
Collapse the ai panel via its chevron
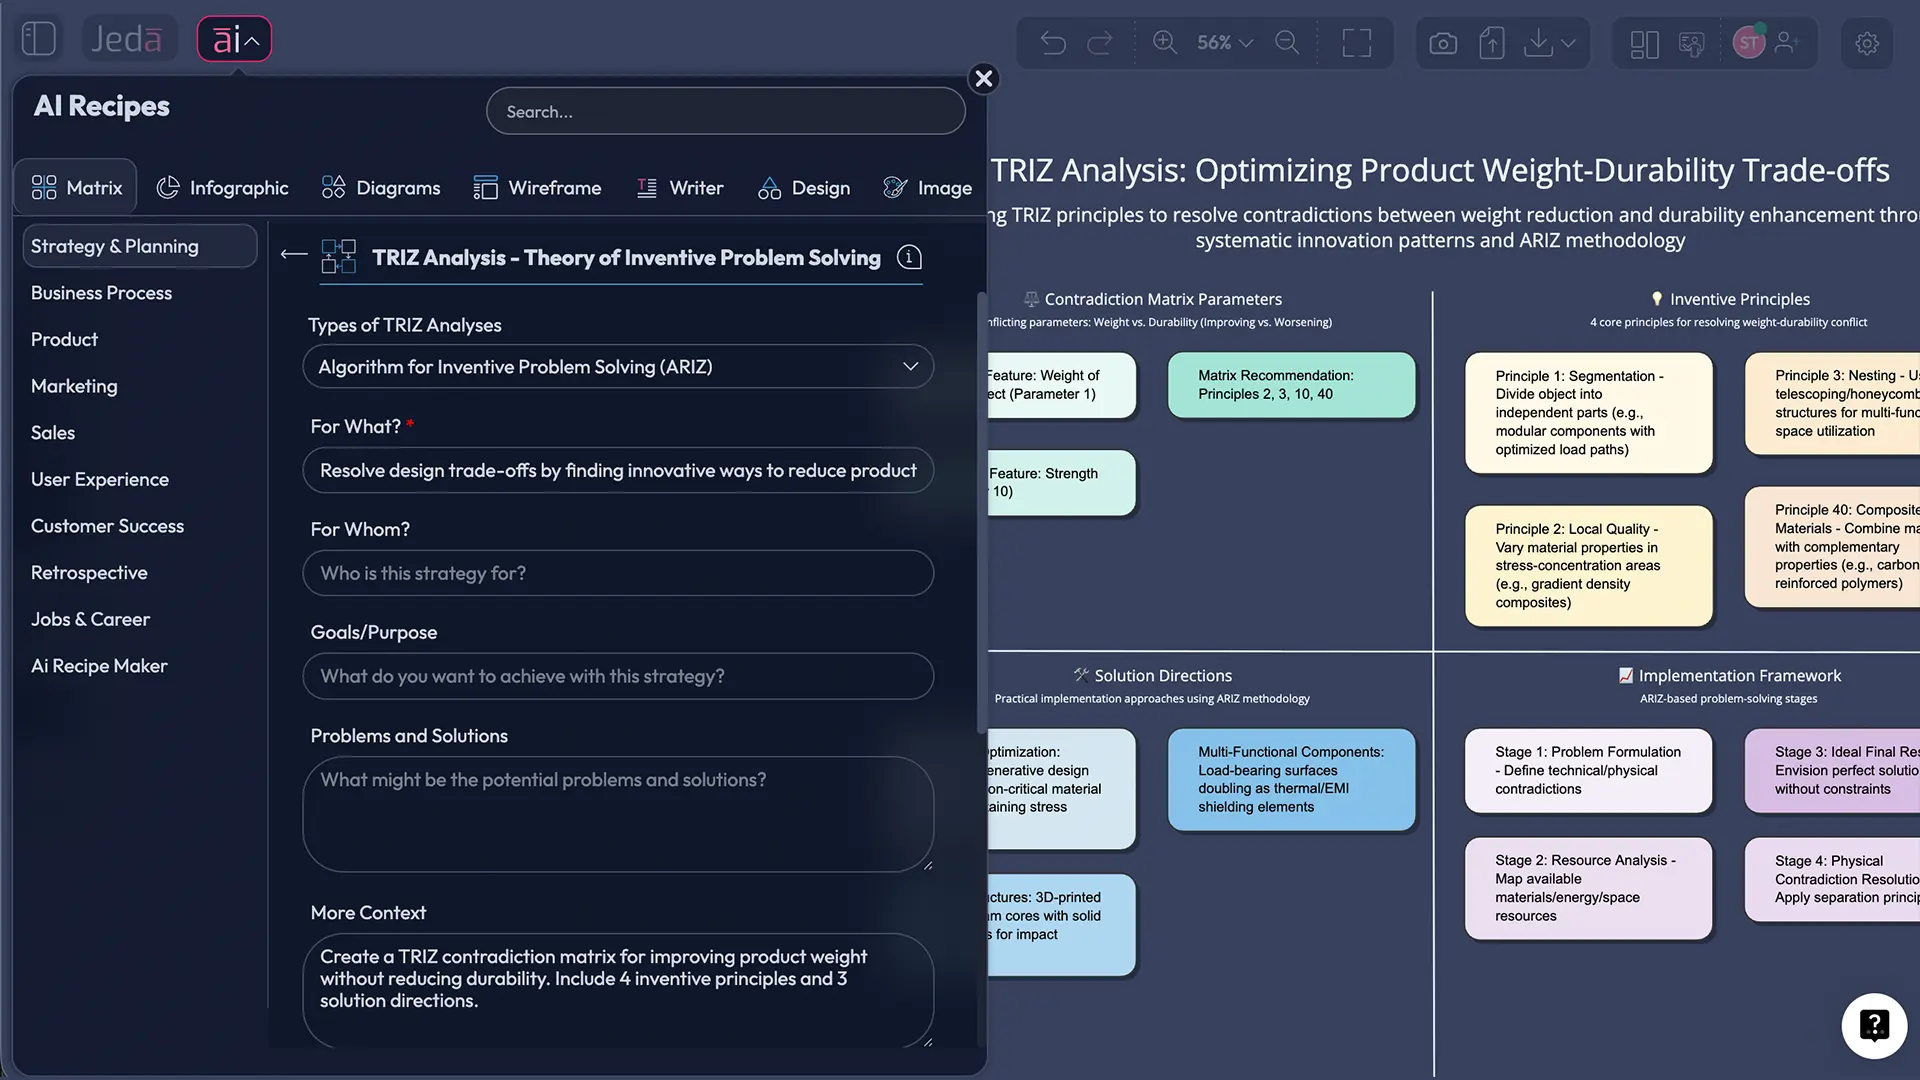pyautogui.click(x=253, y=39)
